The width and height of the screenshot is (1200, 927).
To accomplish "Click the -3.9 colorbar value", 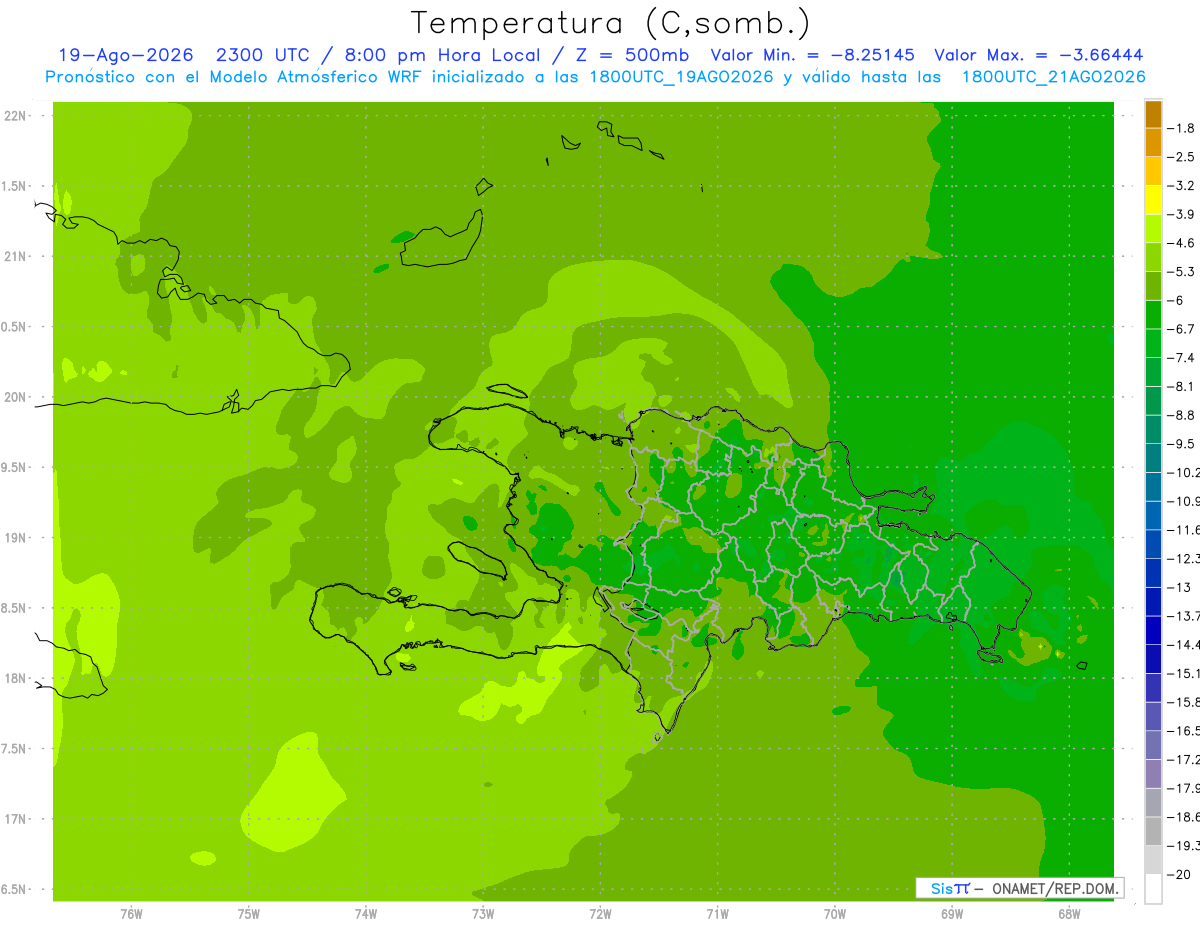I will (1181, 215).
